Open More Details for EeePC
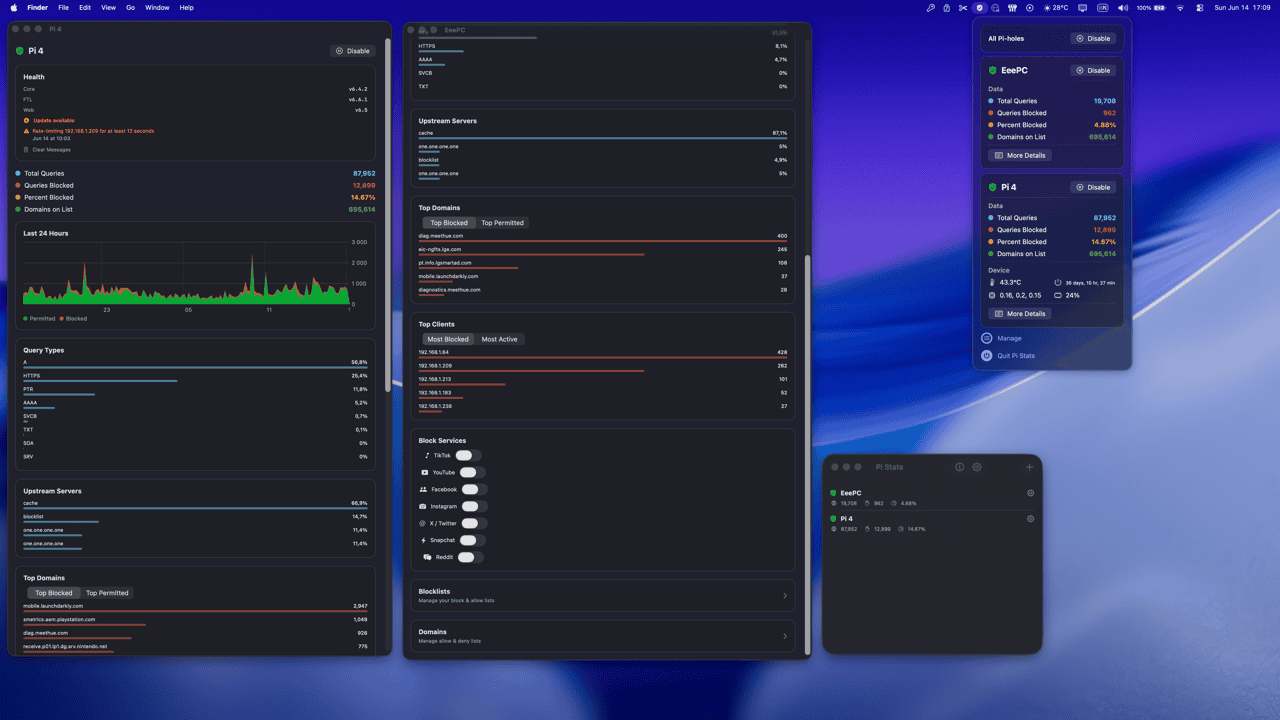 1019,155
